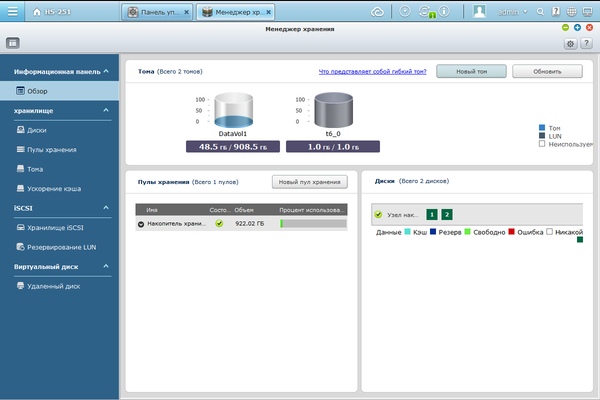Select the 922.02 ГБ capacity cell
Screen dimensions: 600x400
pos(249,224)
